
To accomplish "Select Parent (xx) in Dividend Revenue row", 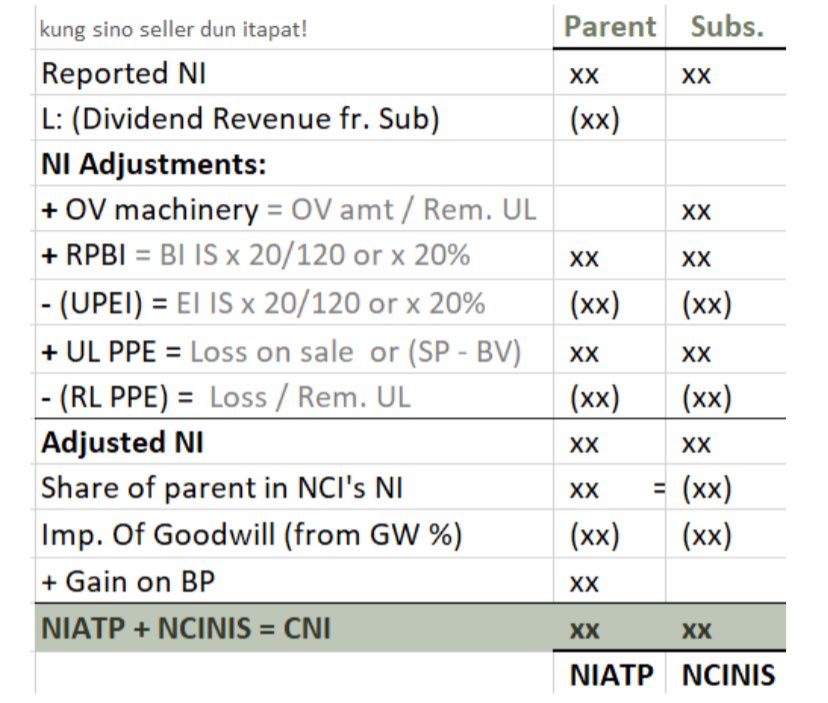I will click(609, 119).
